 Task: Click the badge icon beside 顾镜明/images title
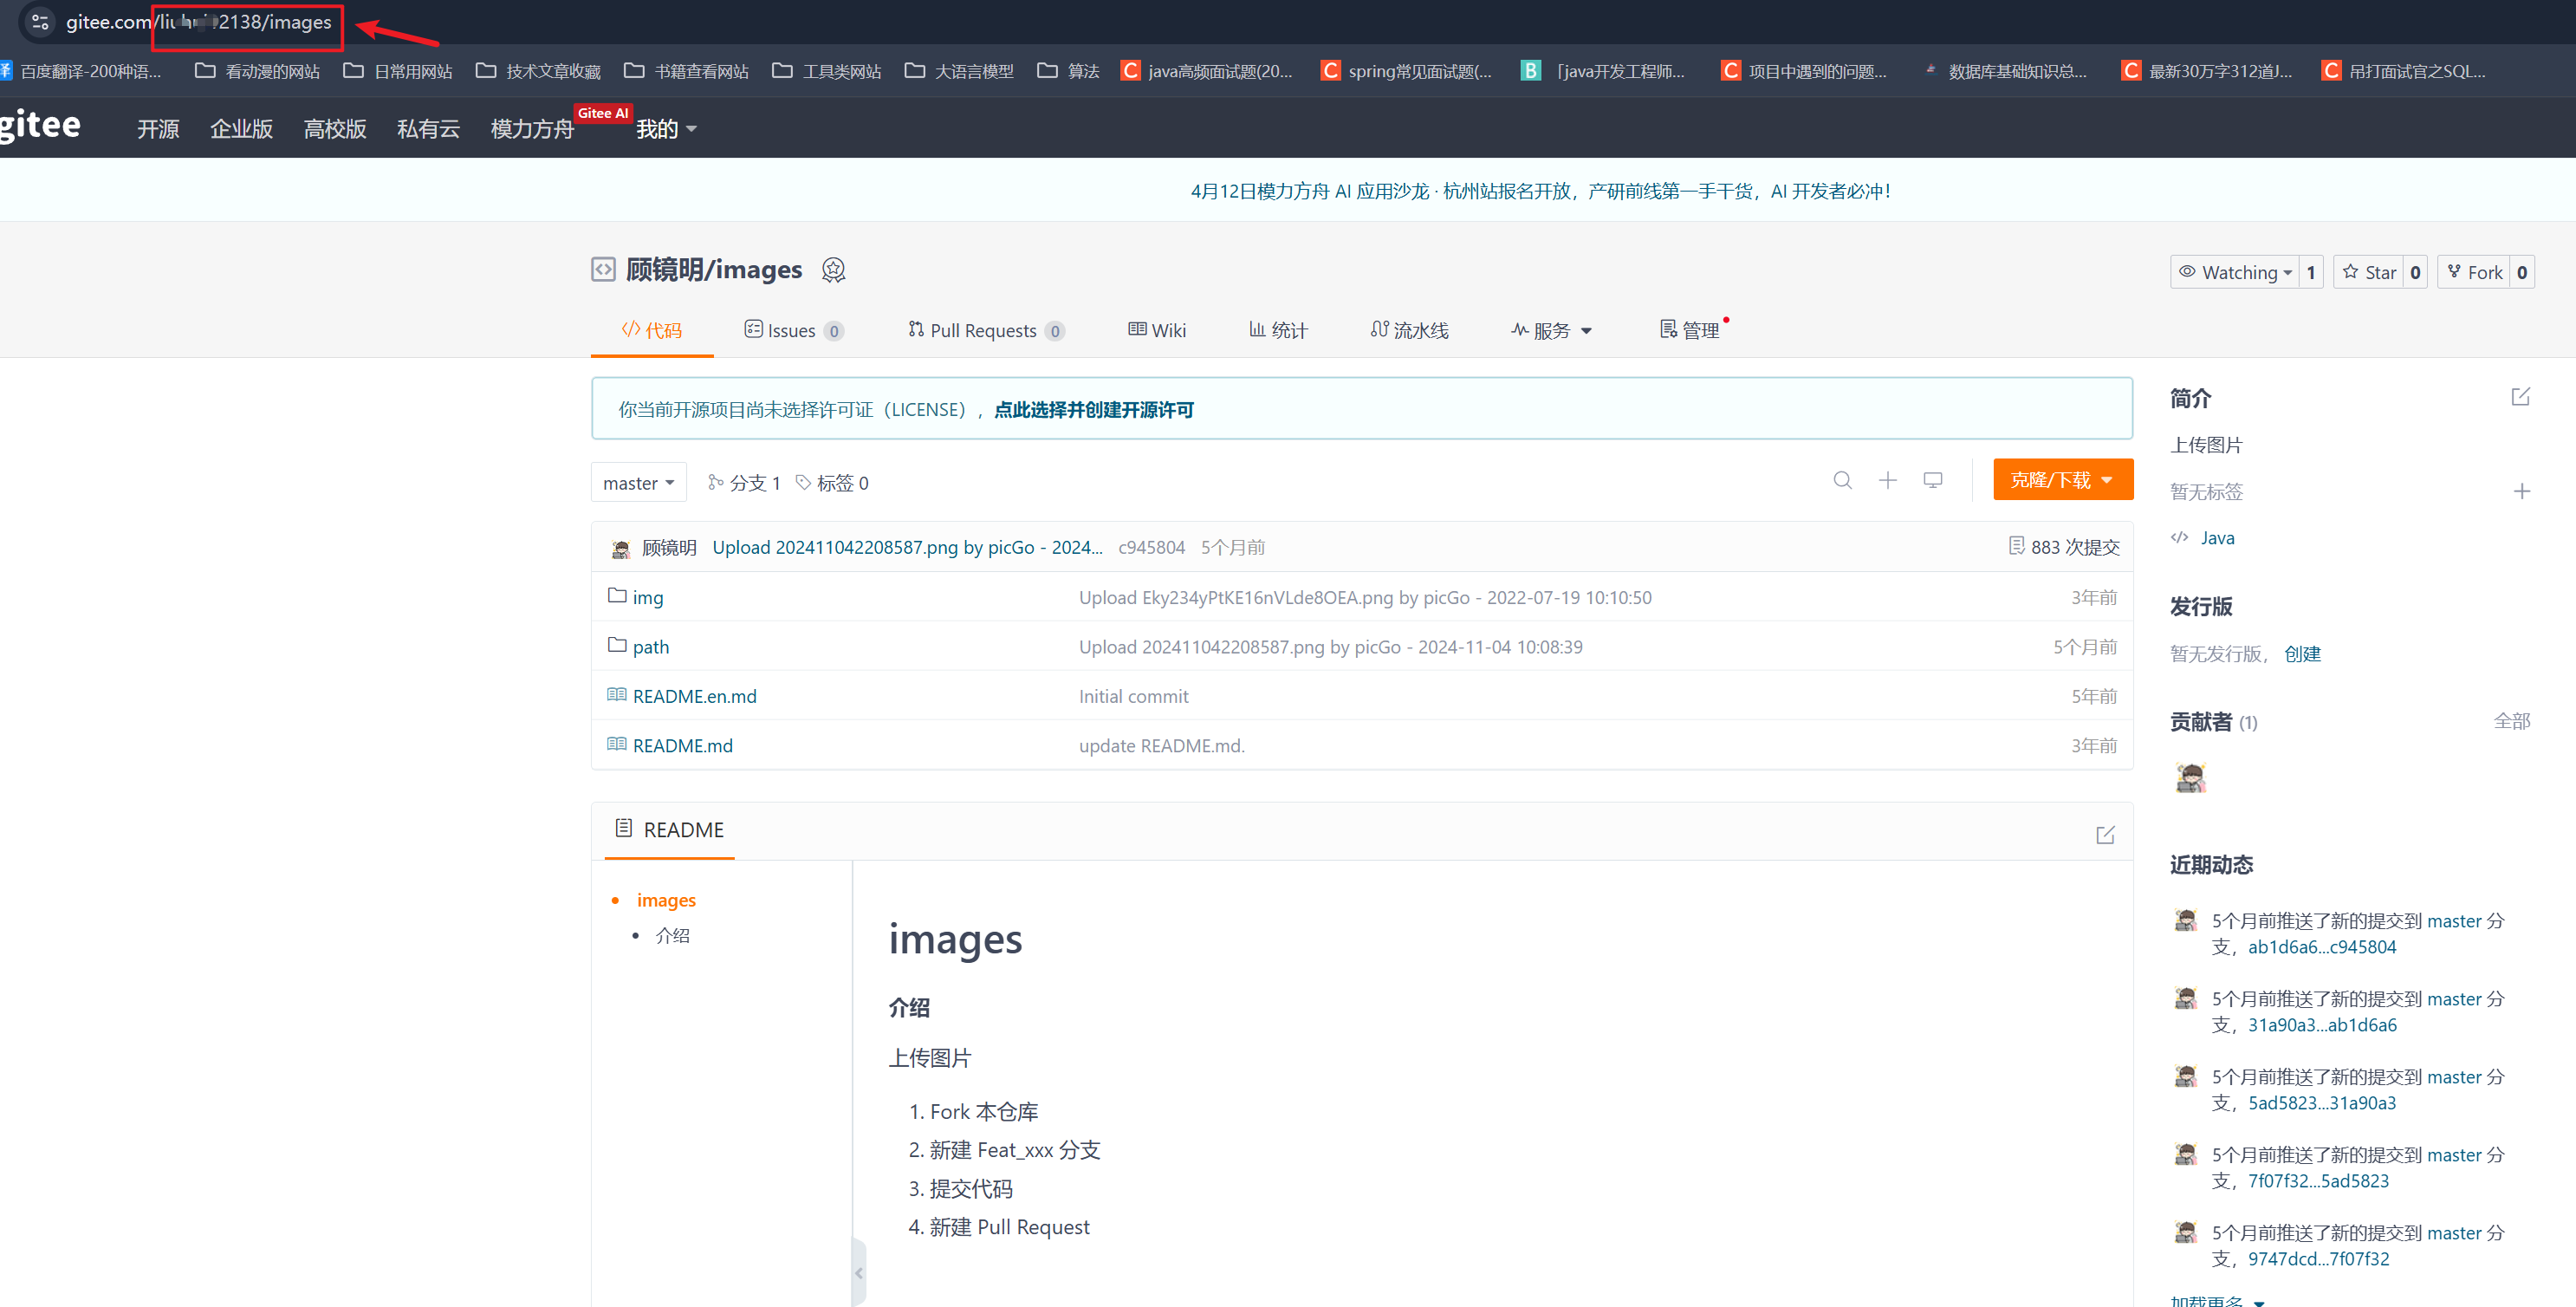pyautogui.click(x=834, y=269)
